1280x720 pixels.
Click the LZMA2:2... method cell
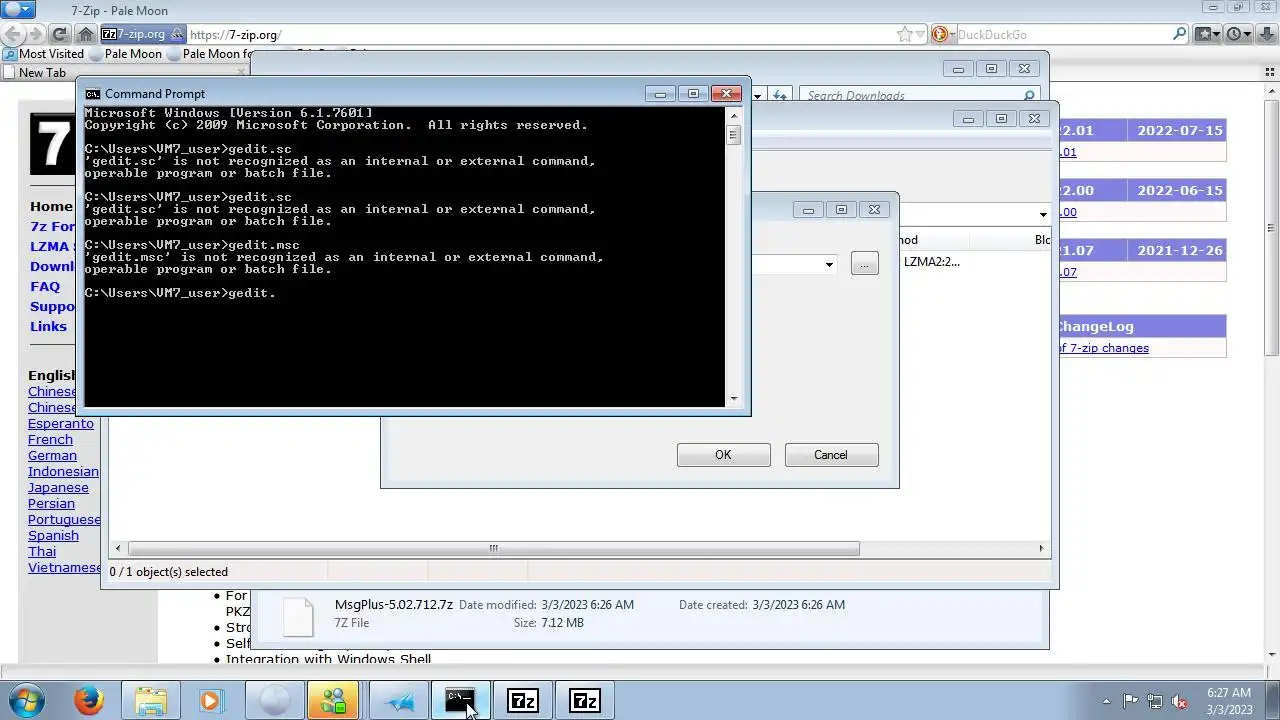(x=931, y=262)
